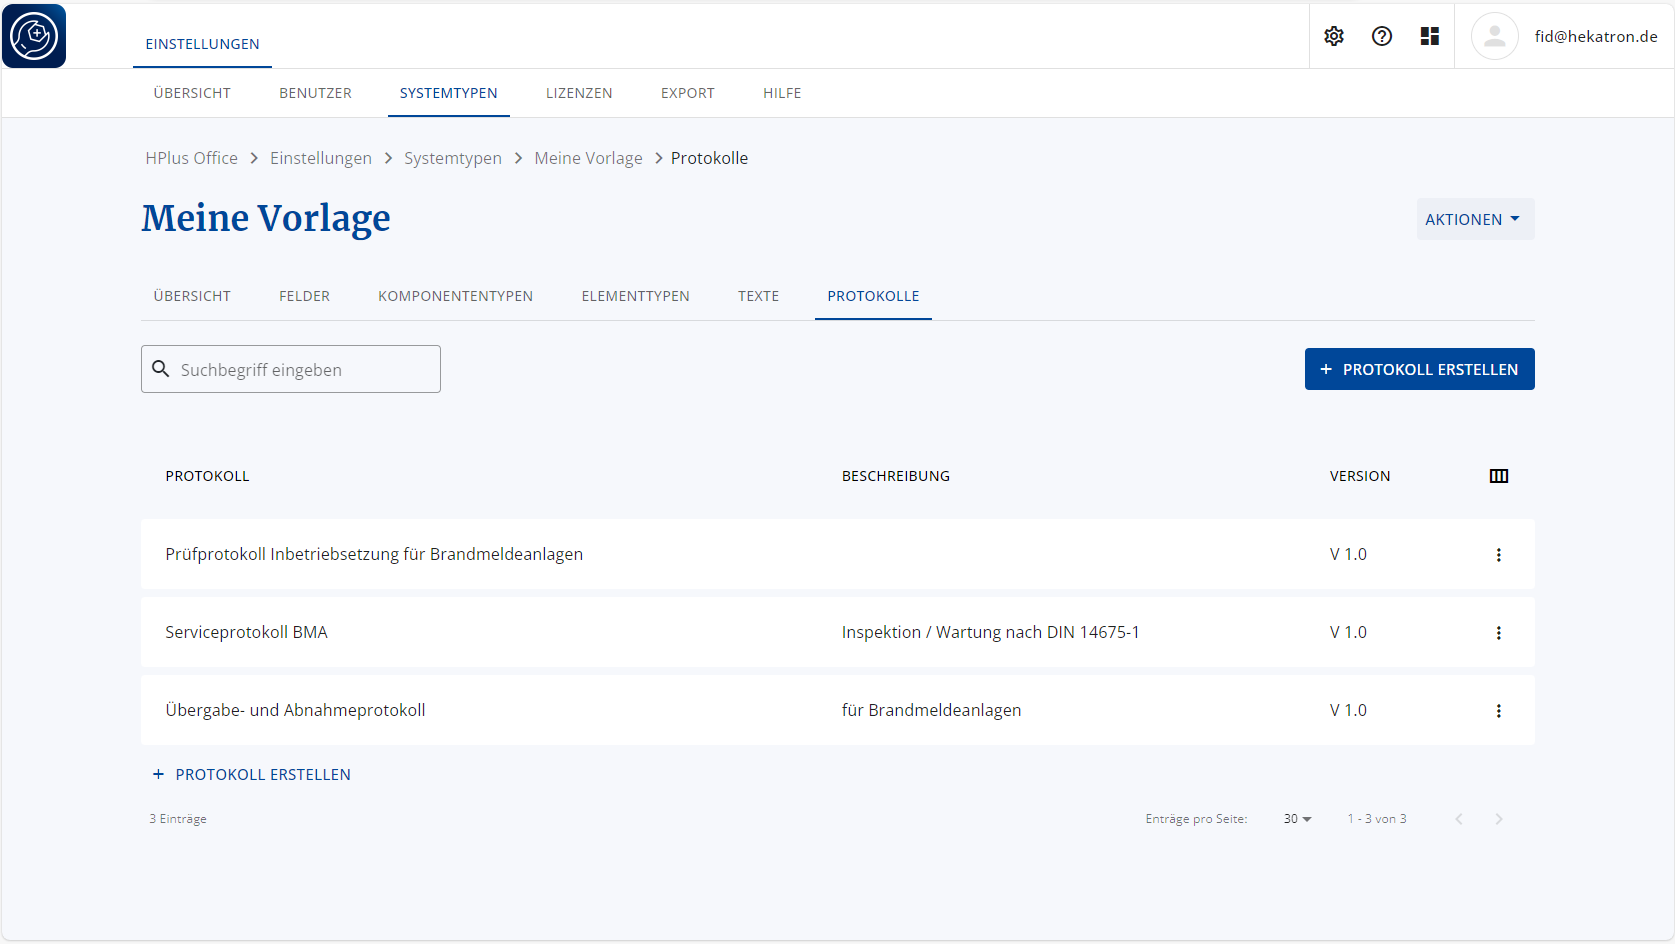Click the 1 - 3 von 3 pagination text

point(1377,819)
